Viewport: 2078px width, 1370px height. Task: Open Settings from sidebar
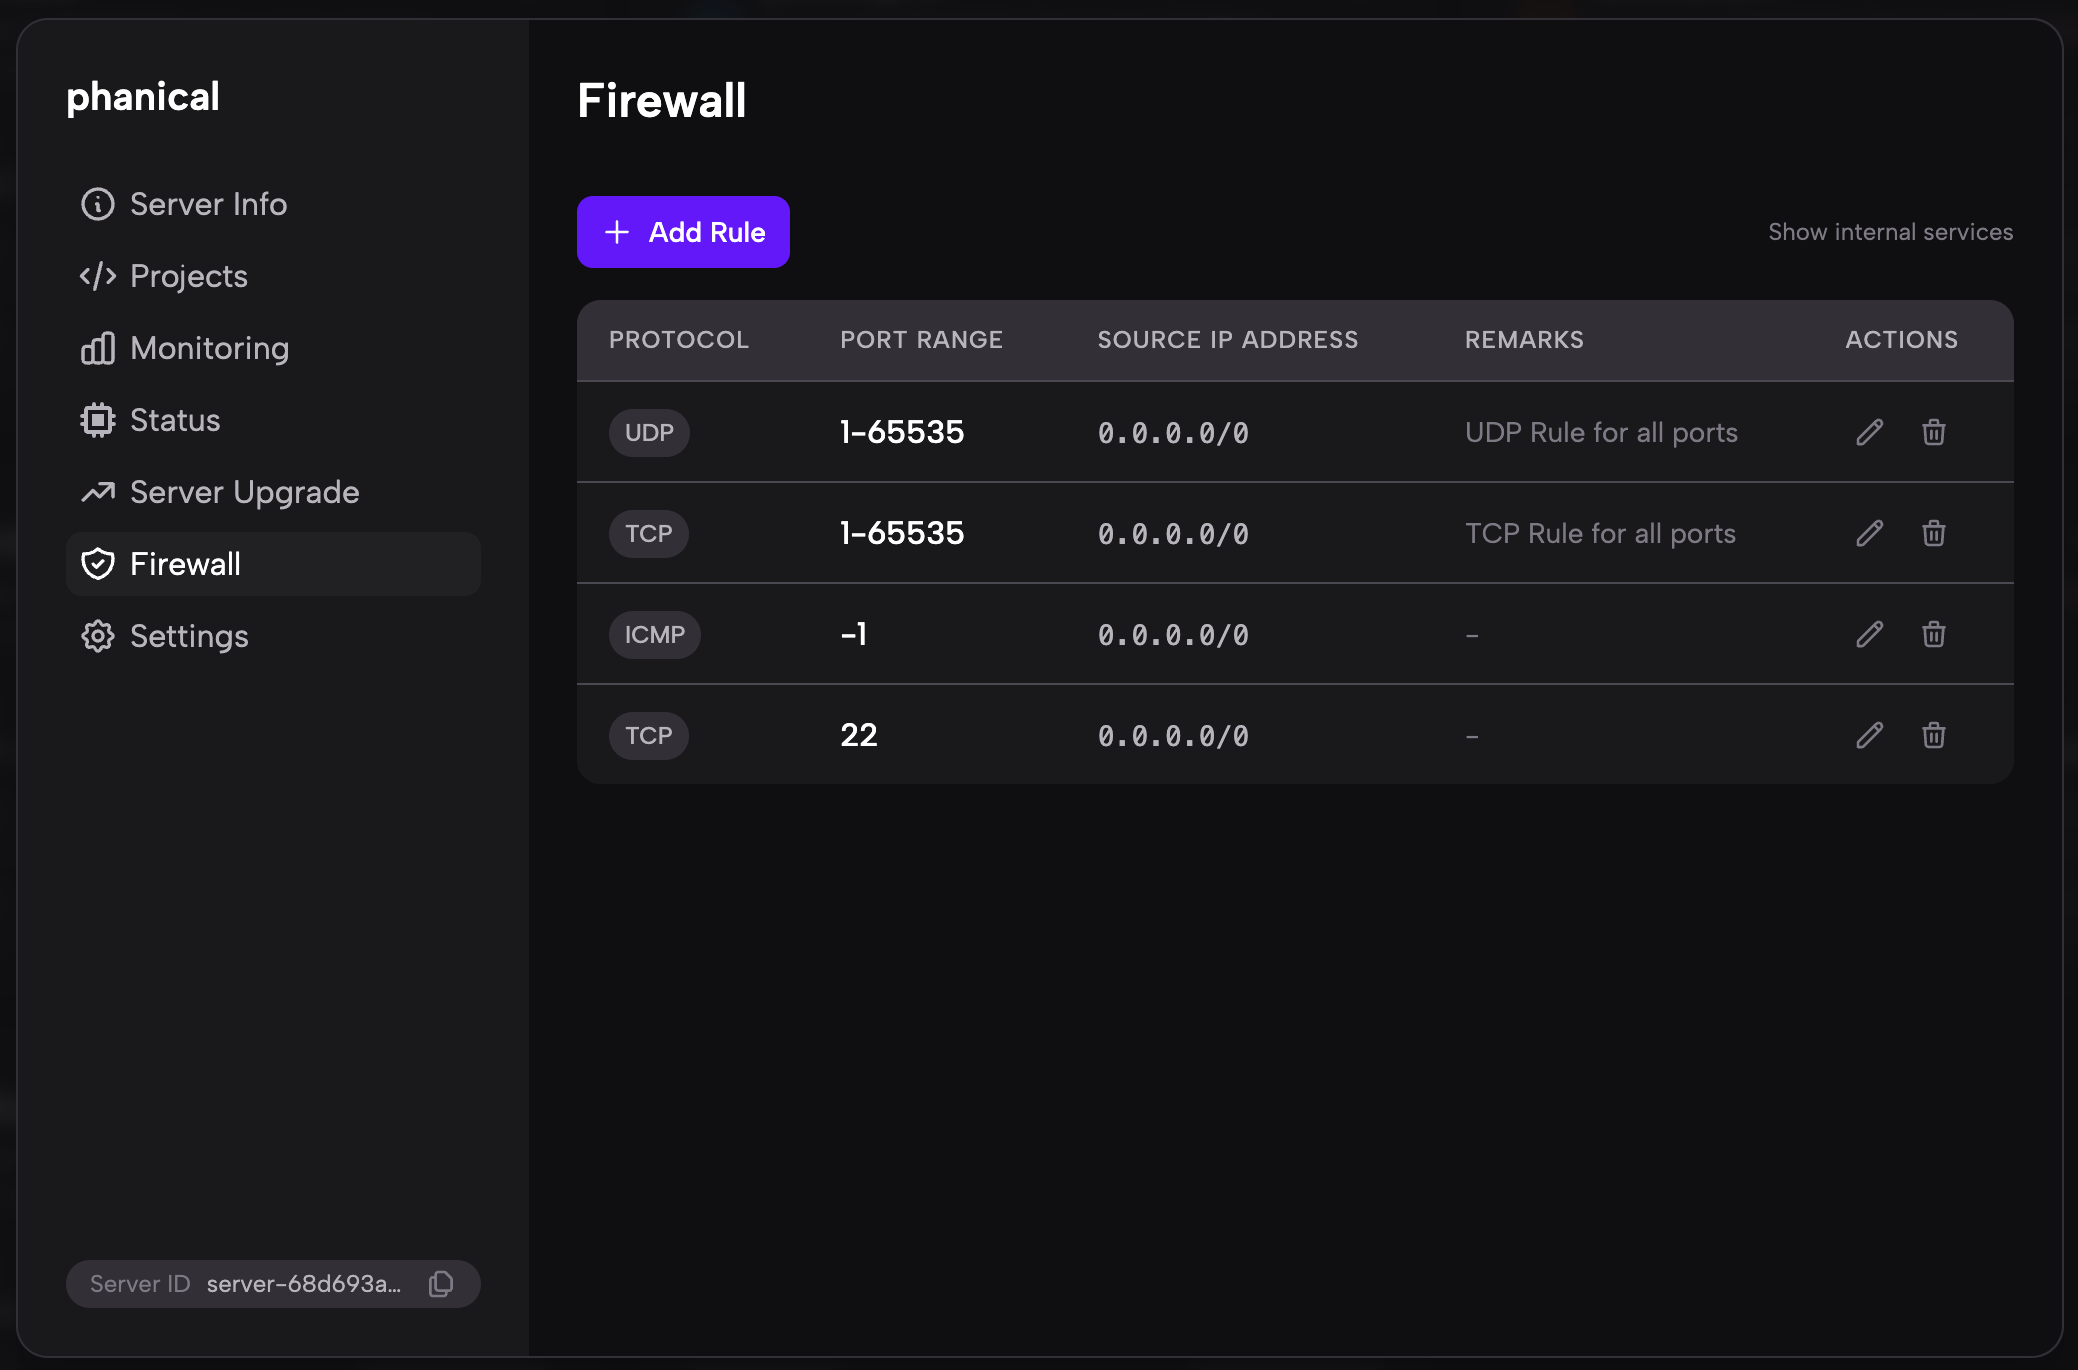189,636
